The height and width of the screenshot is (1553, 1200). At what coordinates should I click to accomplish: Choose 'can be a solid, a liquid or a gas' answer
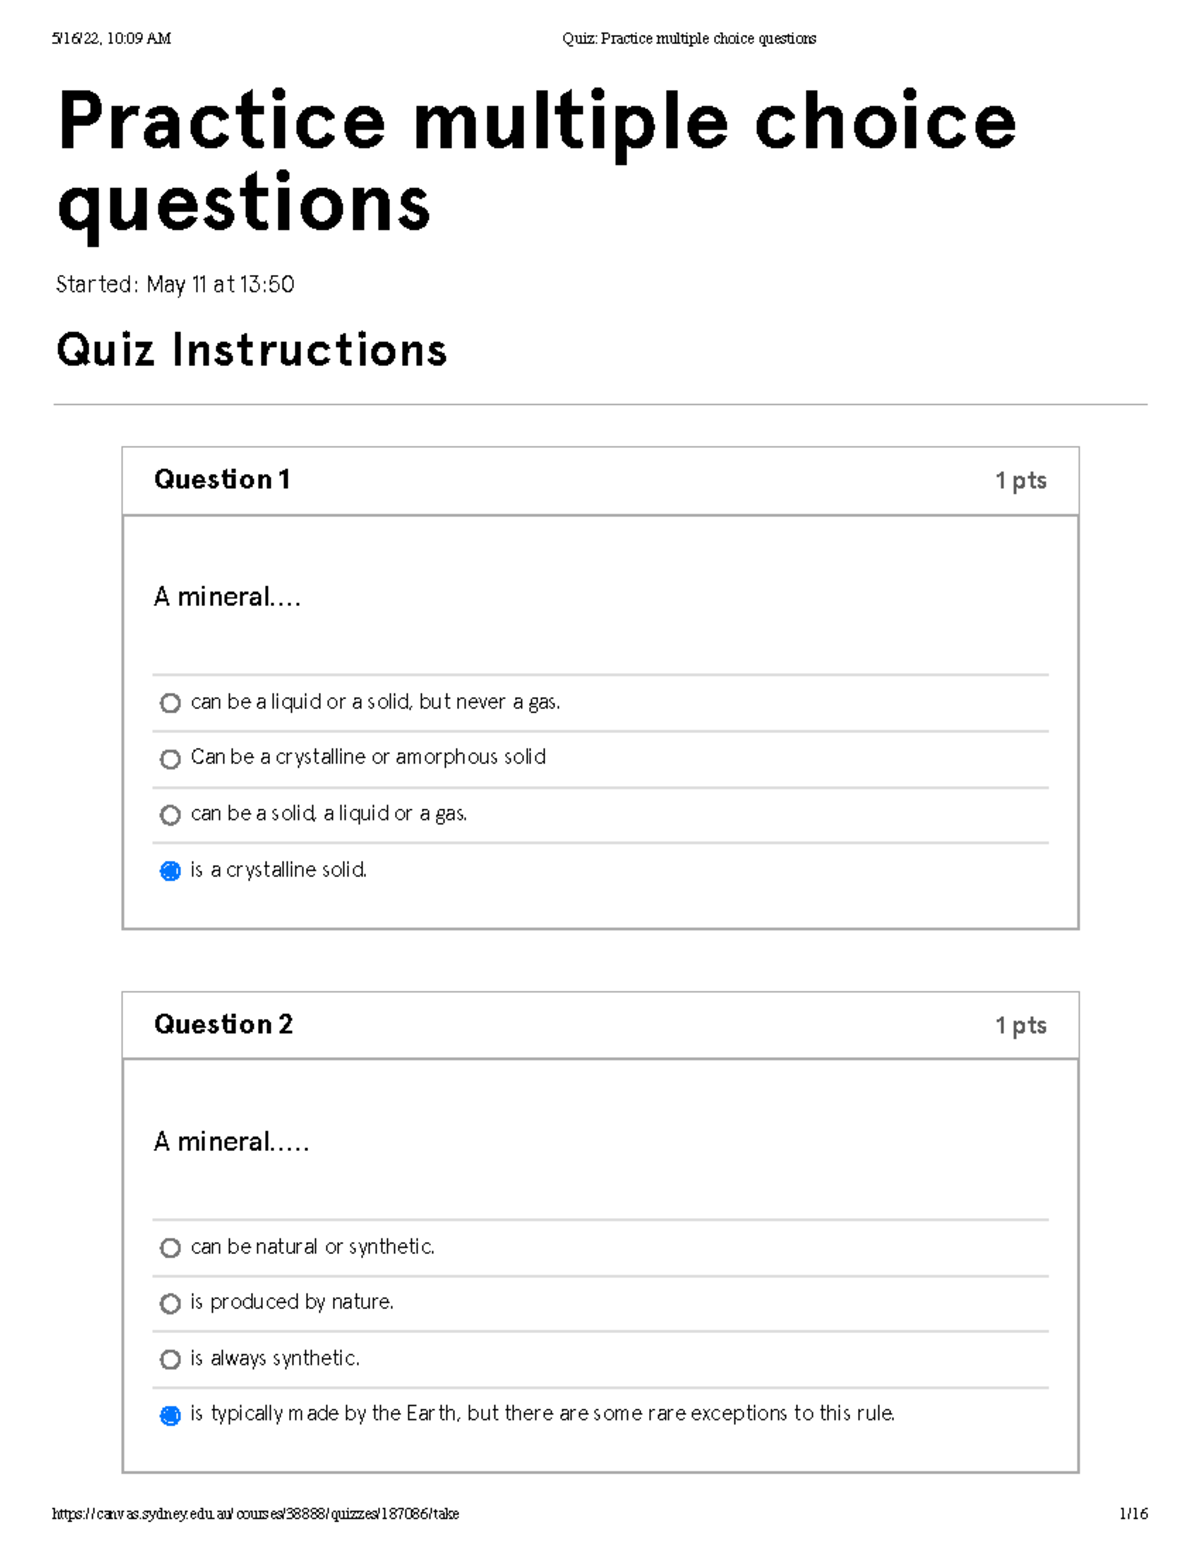[x=169, y=816]
